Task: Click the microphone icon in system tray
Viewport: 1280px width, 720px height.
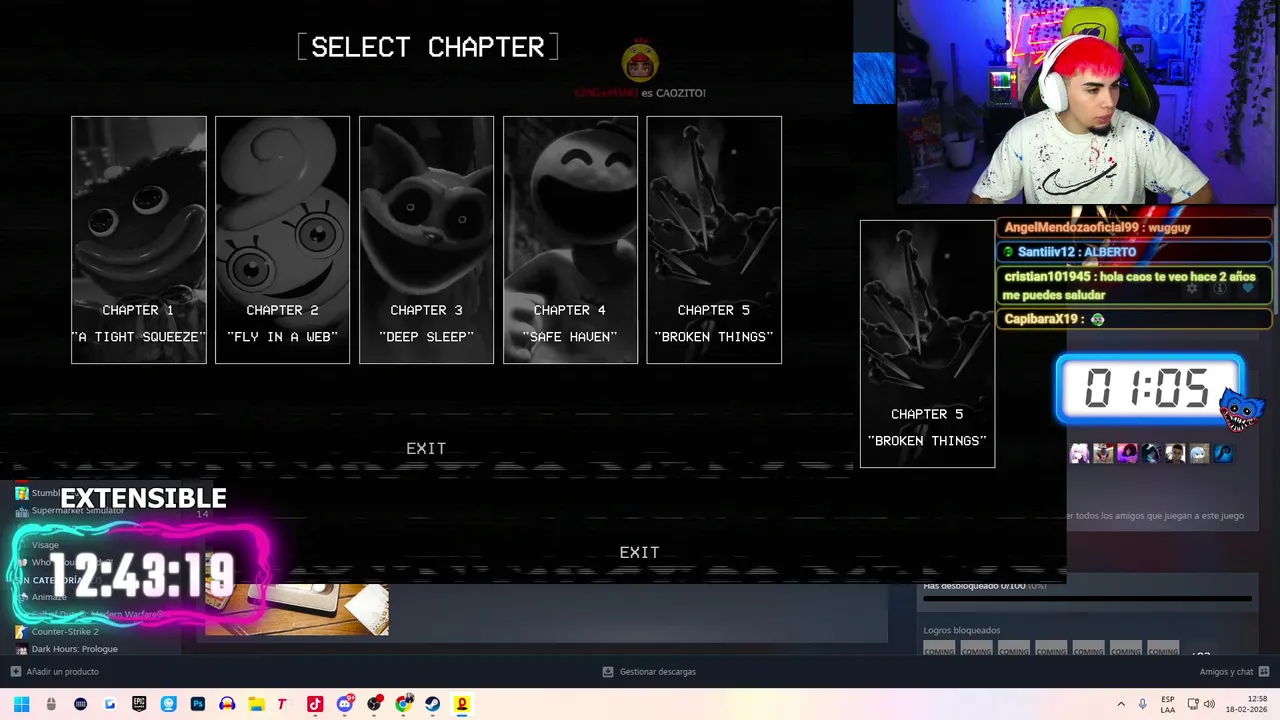Action: [x=1143, y=704]
